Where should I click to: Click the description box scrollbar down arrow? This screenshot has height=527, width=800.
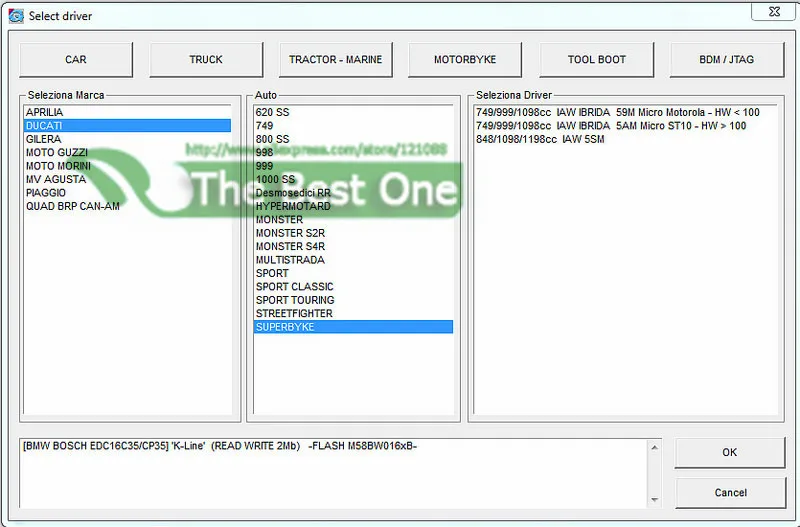point(655,500)
